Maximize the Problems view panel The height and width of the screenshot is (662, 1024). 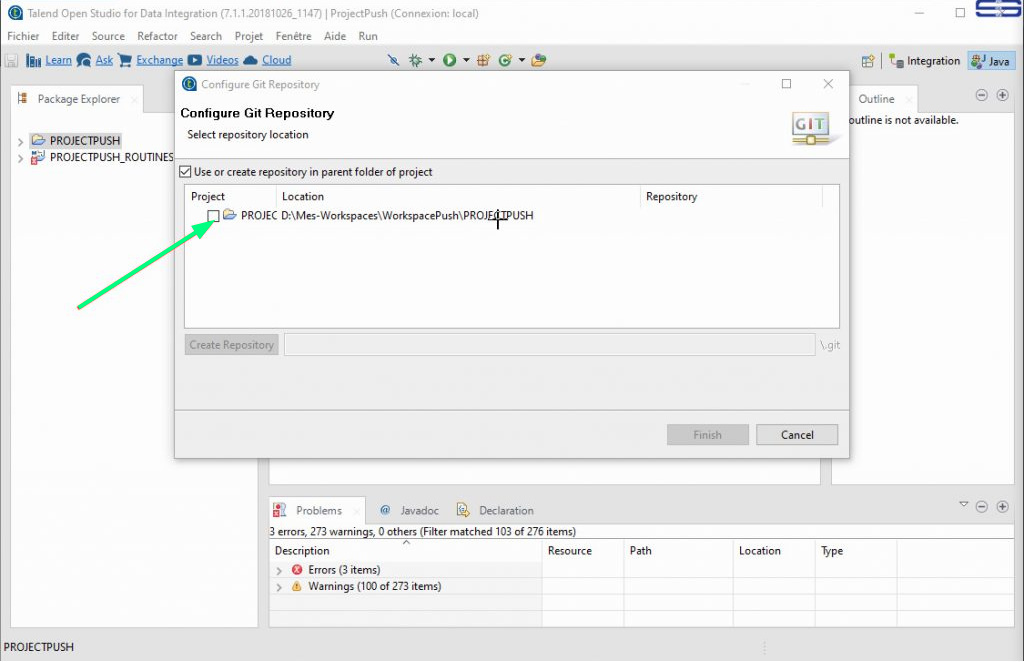(x=1002, y=507)
